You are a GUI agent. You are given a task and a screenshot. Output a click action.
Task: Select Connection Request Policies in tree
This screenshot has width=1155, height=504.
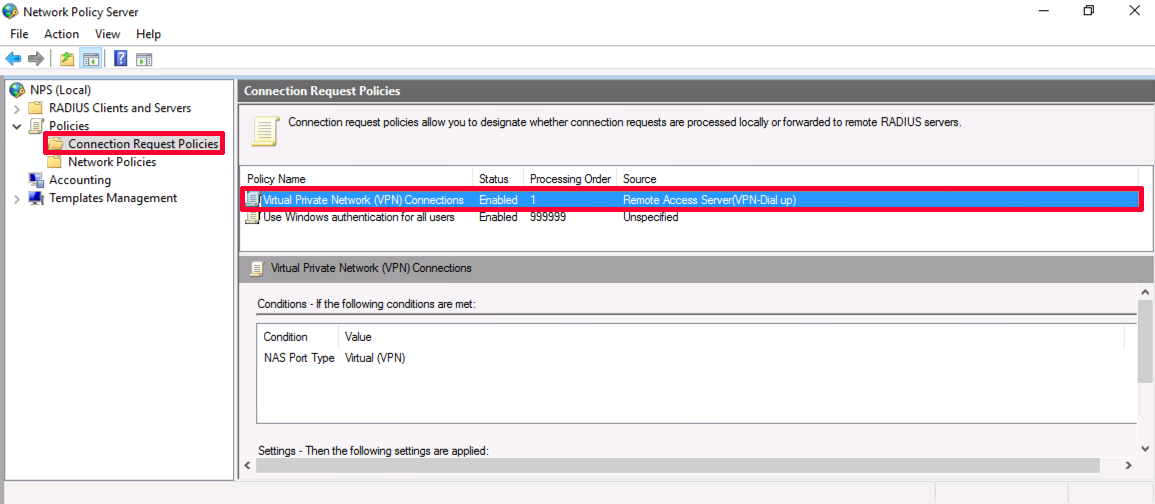[144, 144]
